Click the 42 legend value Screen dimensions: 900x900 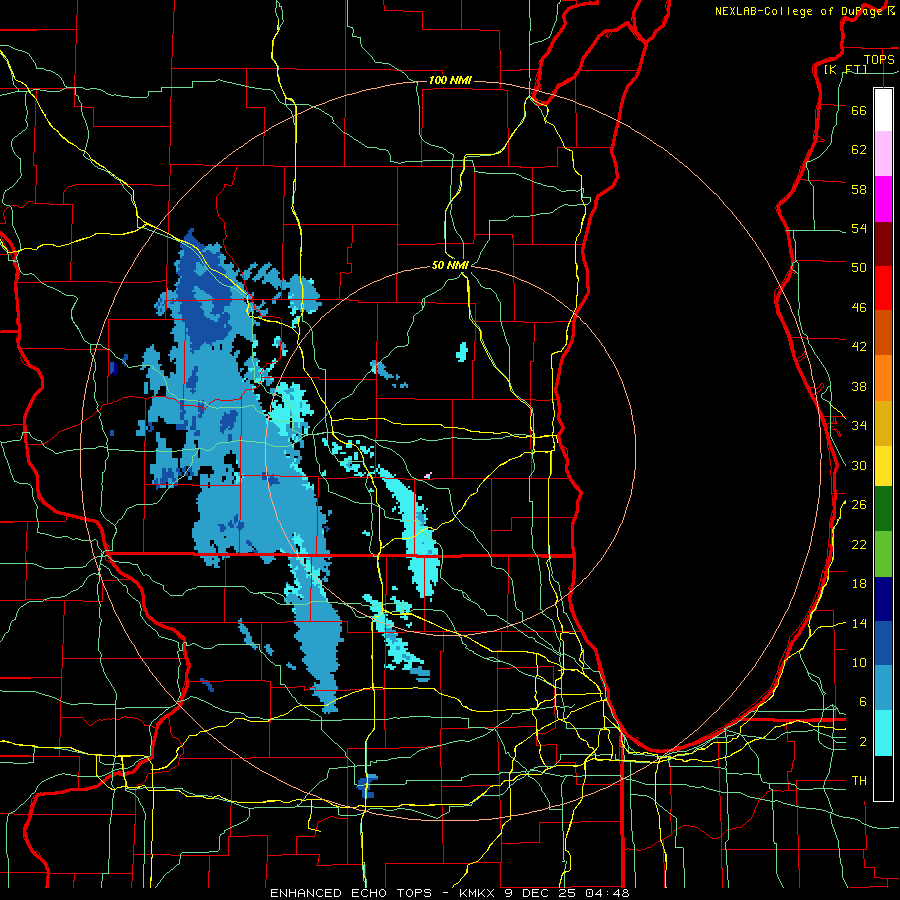(859, 347)
